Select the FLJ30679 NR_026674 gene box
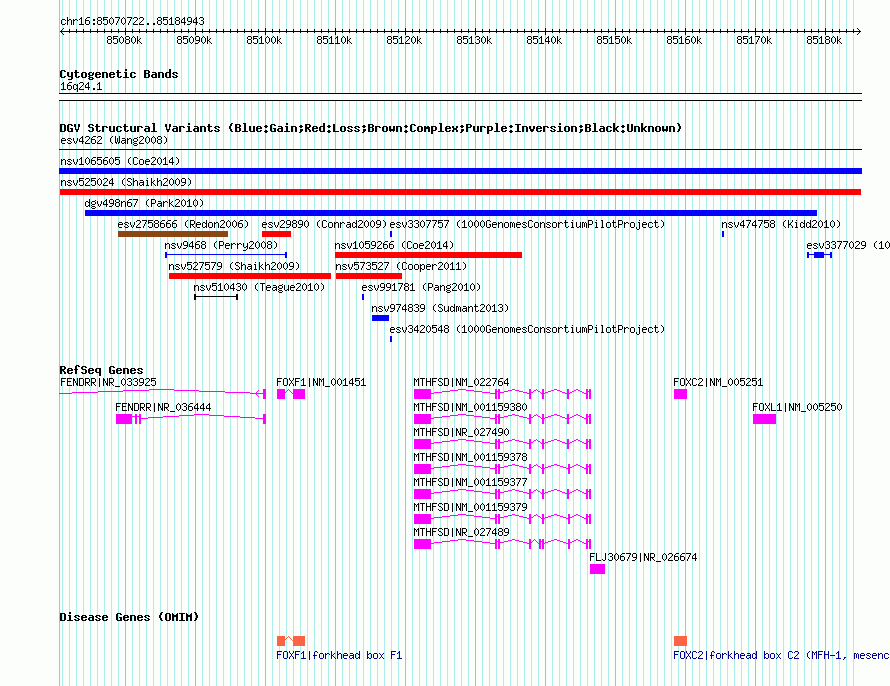 point(597,569)
